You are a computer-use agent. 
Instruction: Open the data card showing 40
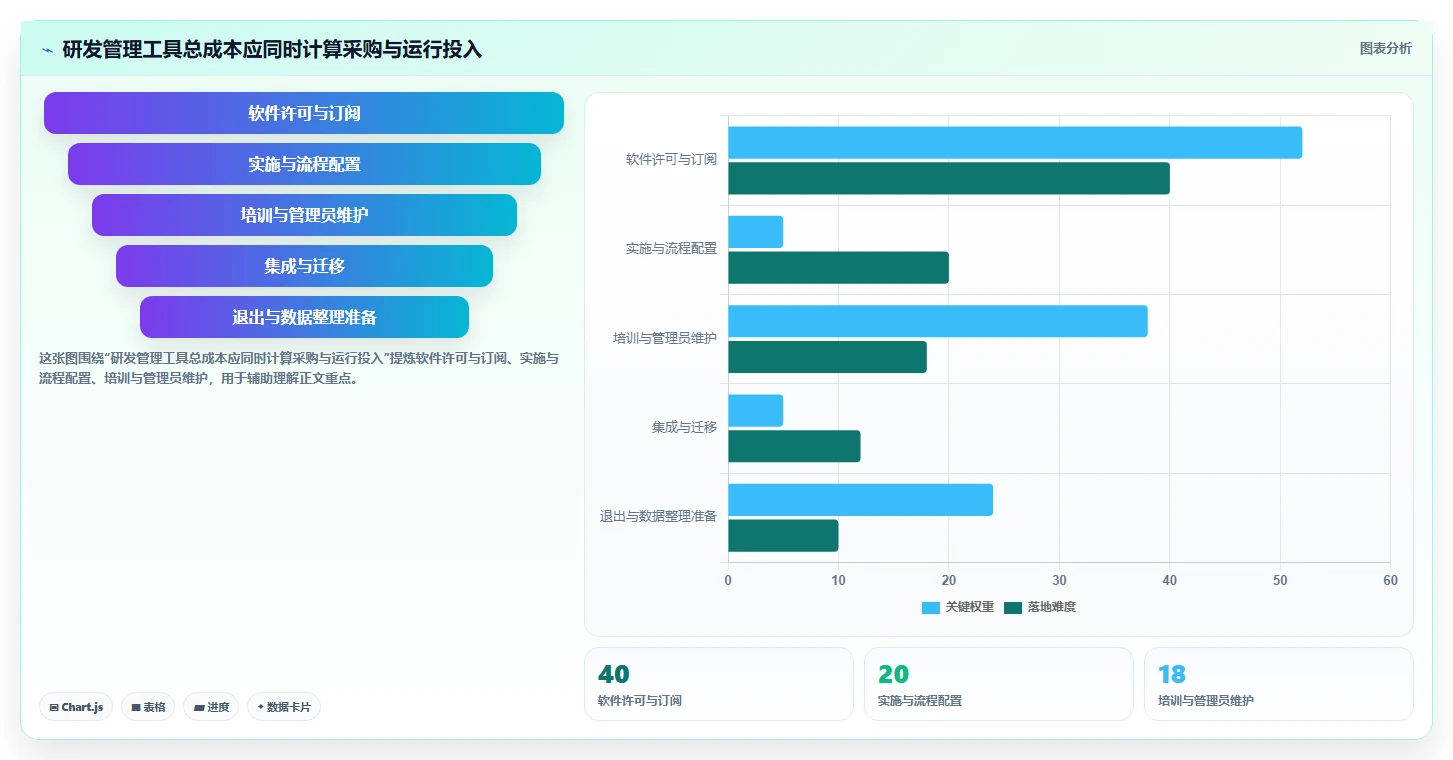pos(719,684)
